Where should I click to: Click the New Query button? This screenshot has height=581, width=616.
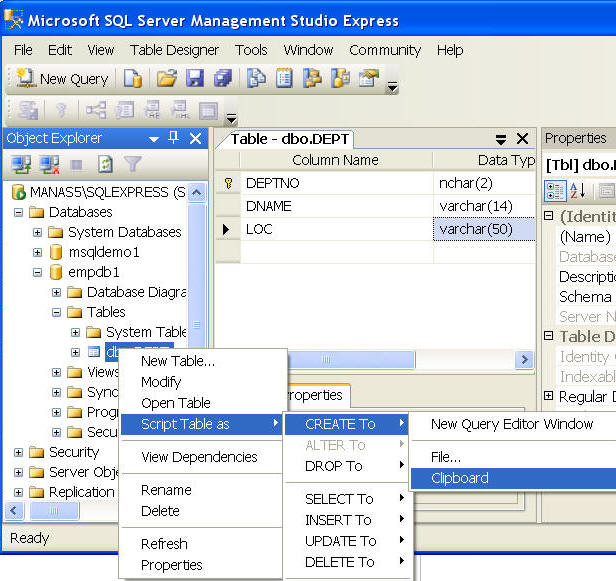(62, 79)
